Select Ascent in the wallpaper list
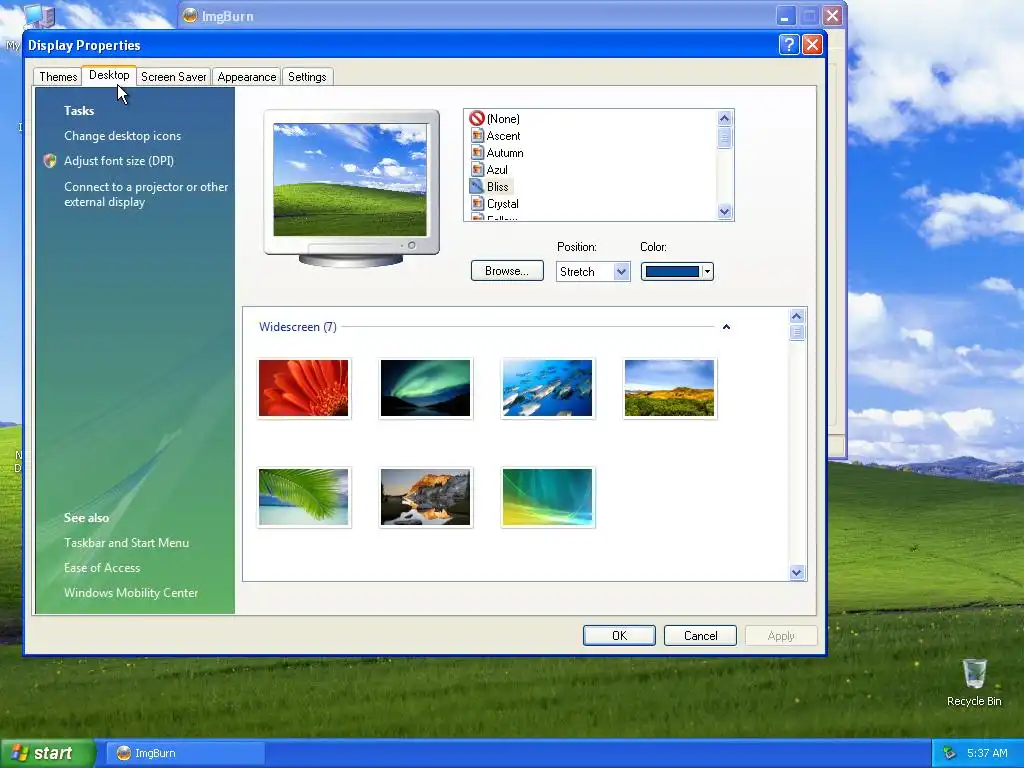The image size is (1024, 768). [504, 136]
